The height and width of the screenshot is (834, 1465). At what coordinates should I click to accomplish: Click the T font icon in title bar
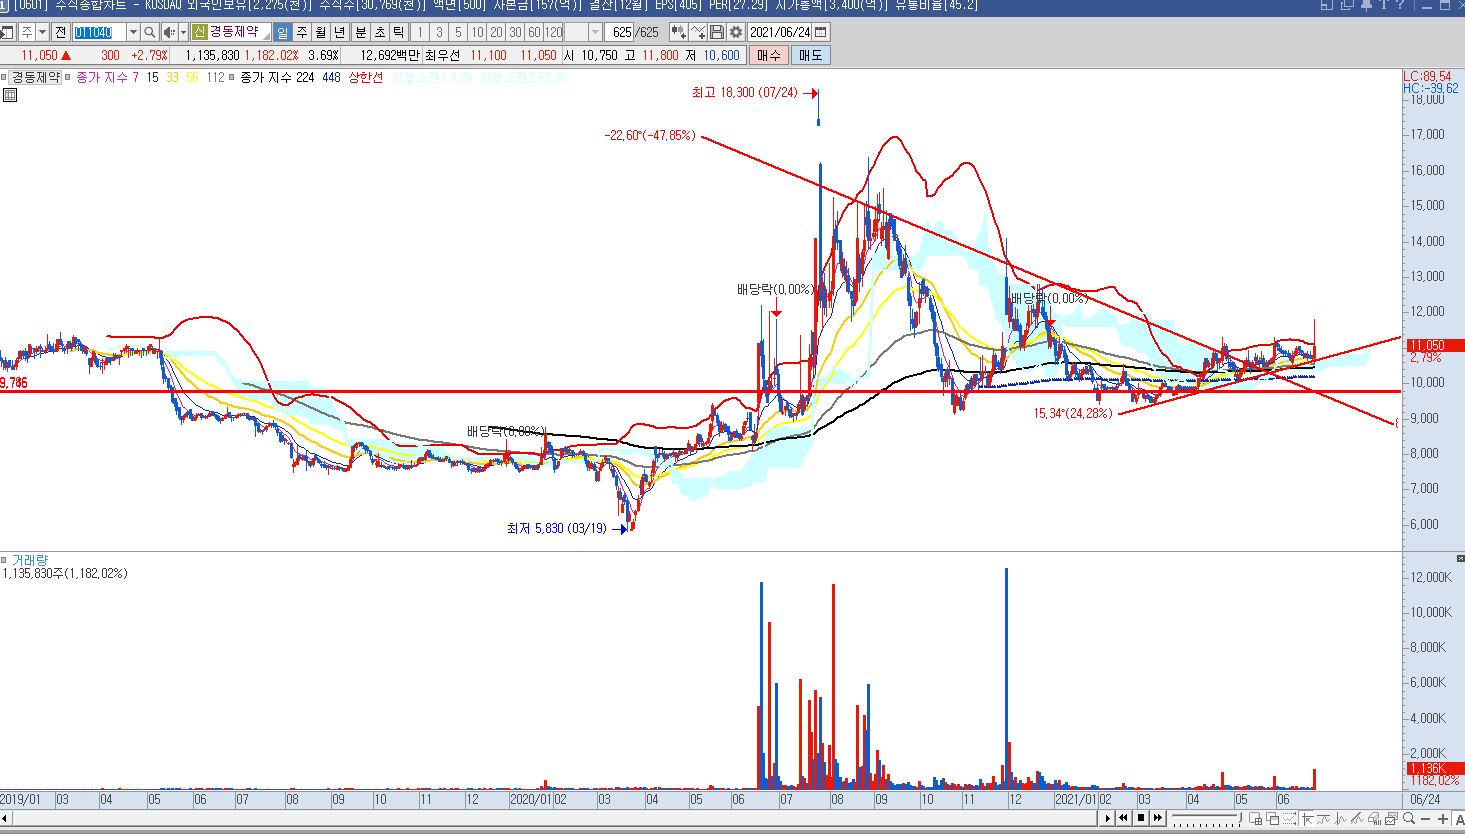[1384, 5]
